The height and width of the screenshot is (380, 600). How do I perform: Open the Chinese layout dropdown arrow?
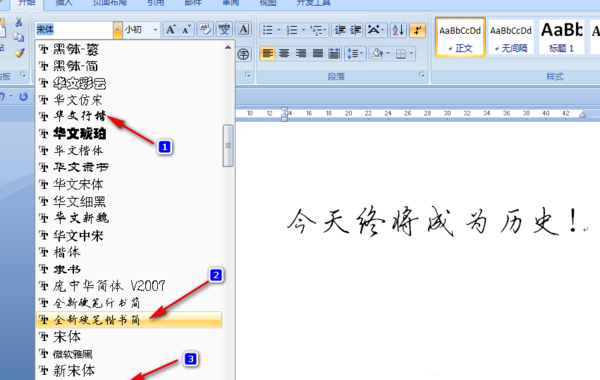[383, 30]
